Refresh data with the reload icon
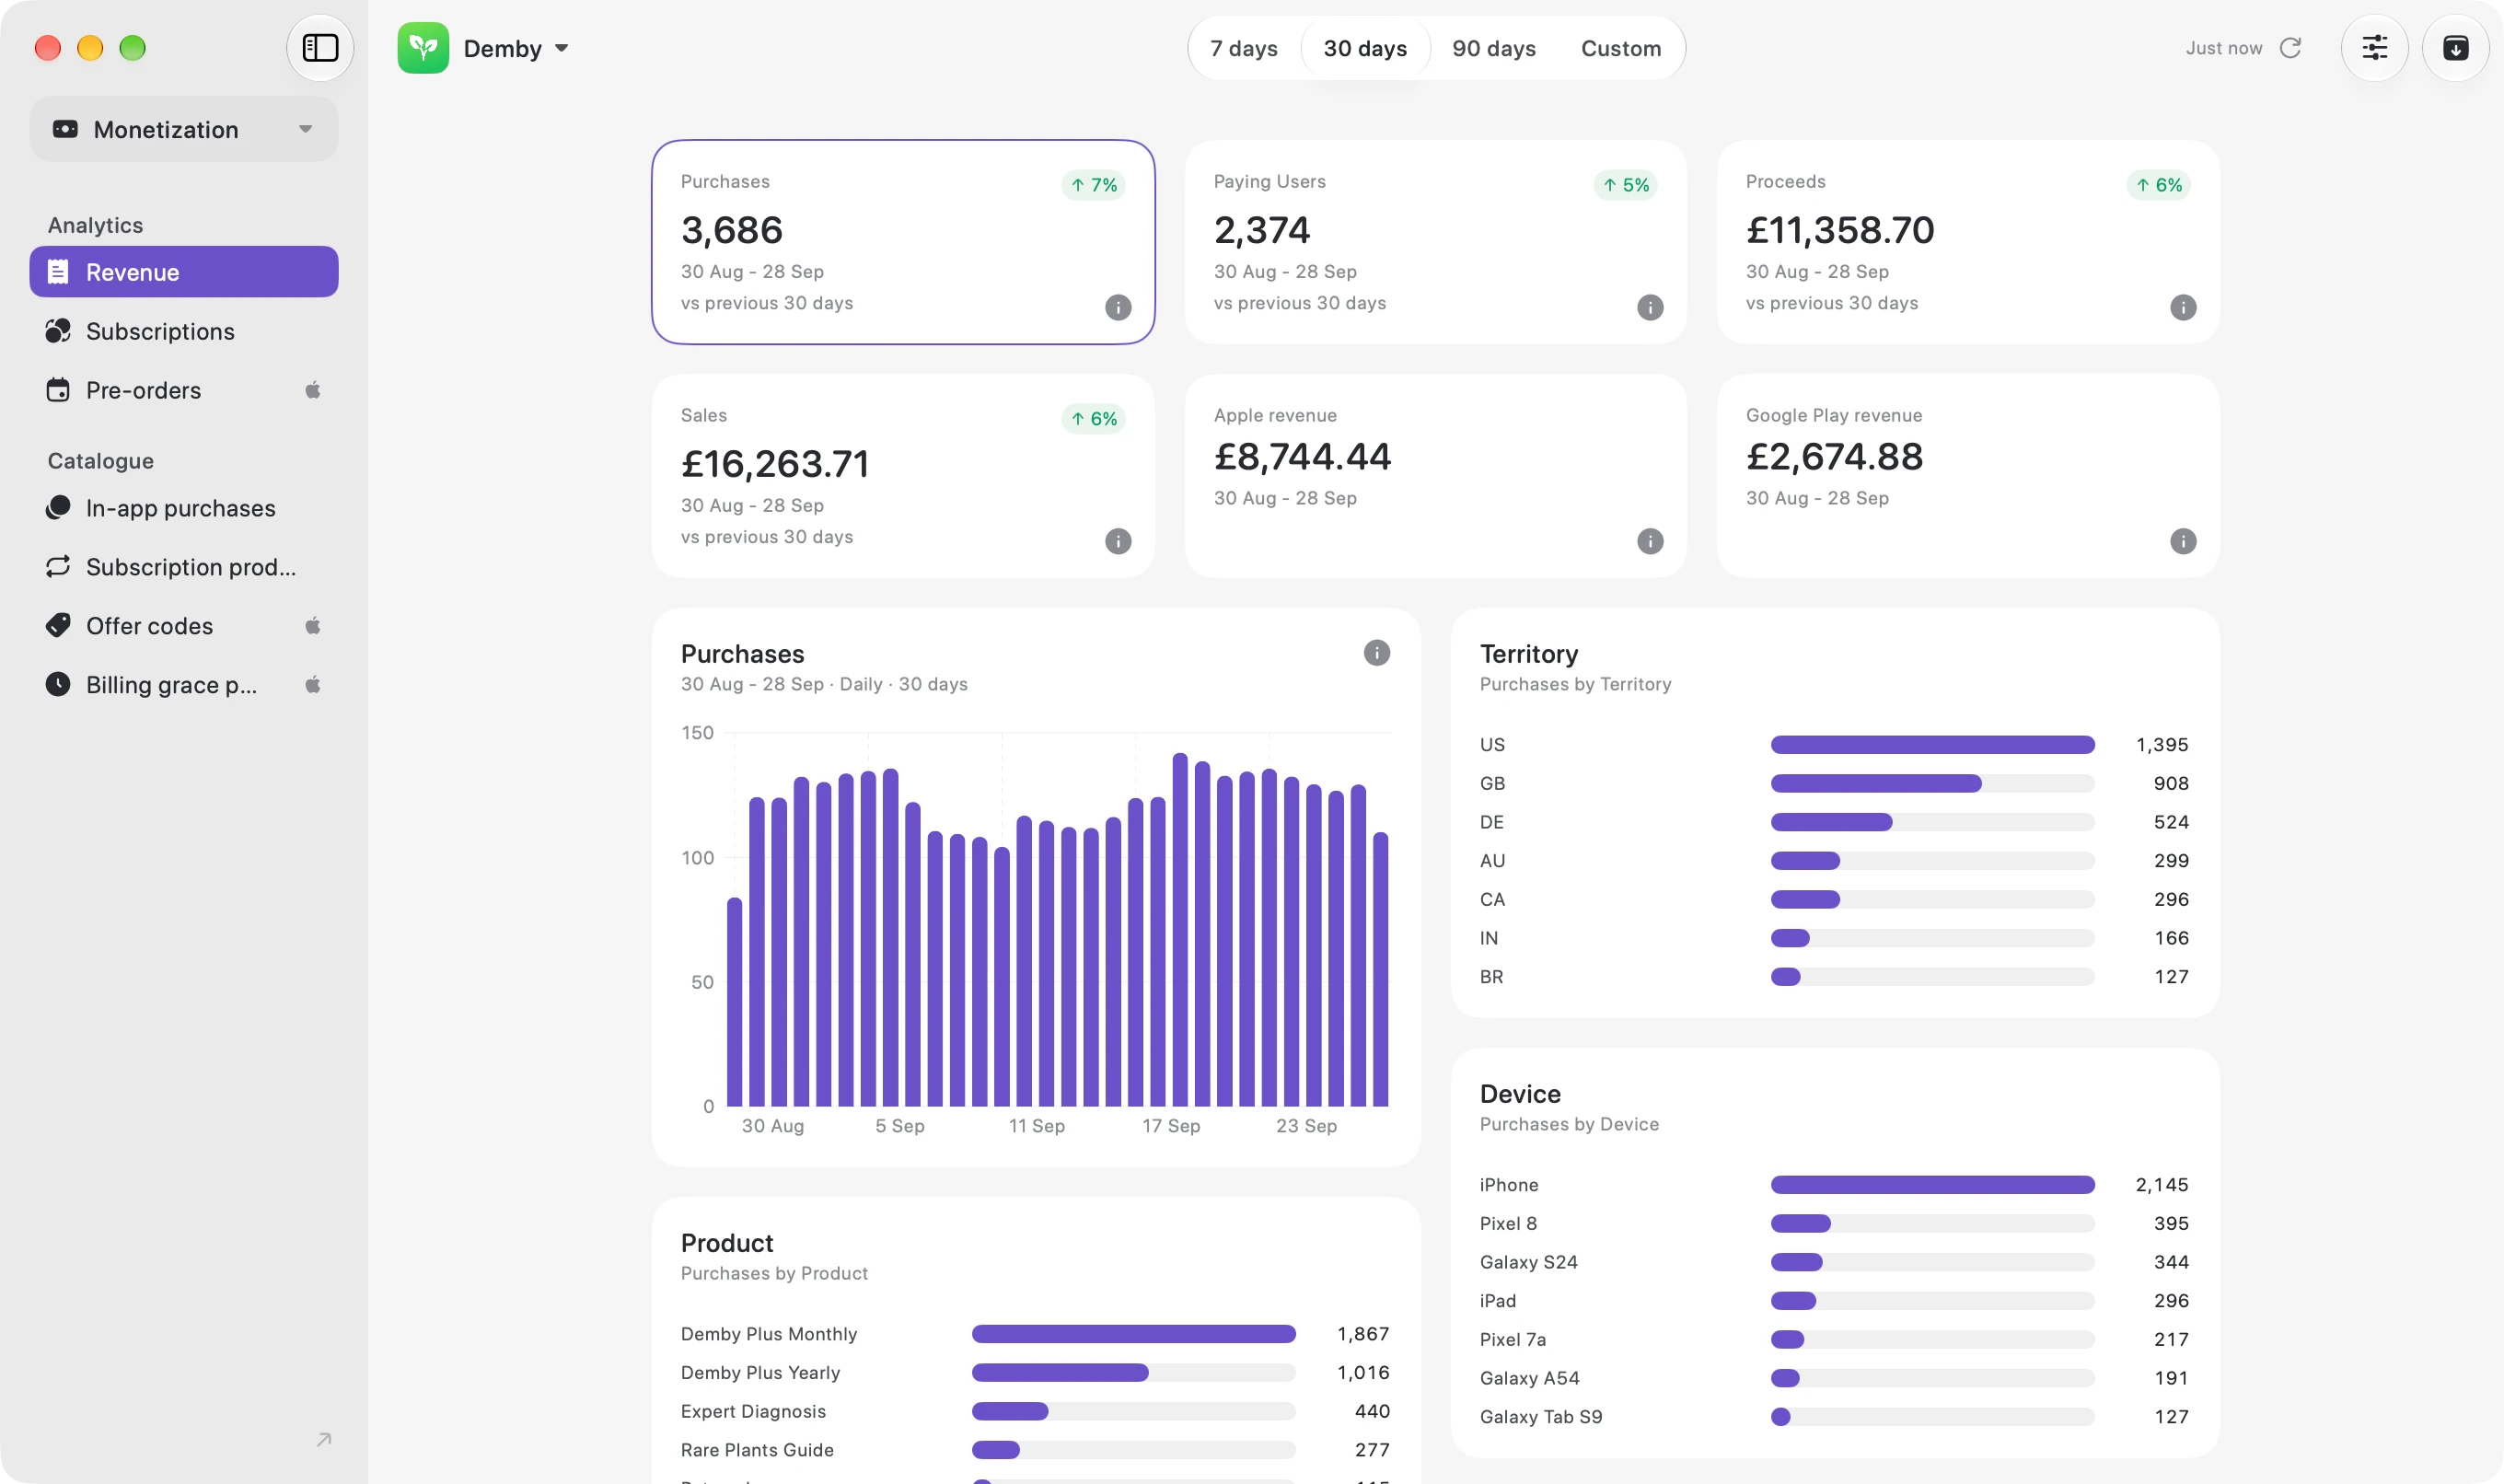 click(2290, 48)
